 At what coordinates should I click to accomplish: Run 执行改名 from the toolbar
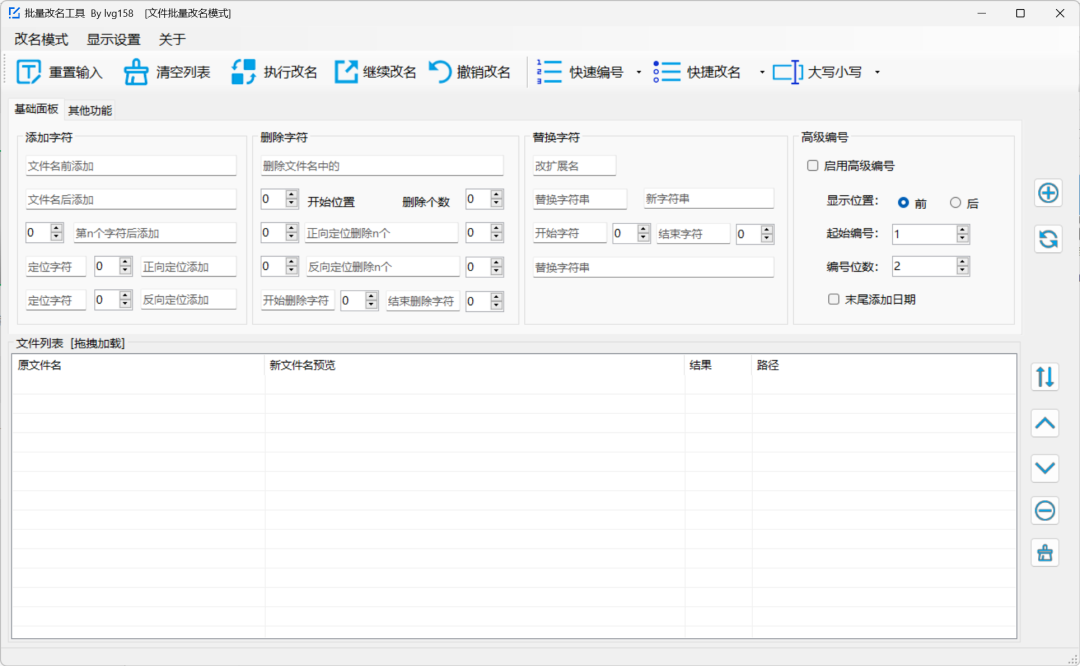274,72
